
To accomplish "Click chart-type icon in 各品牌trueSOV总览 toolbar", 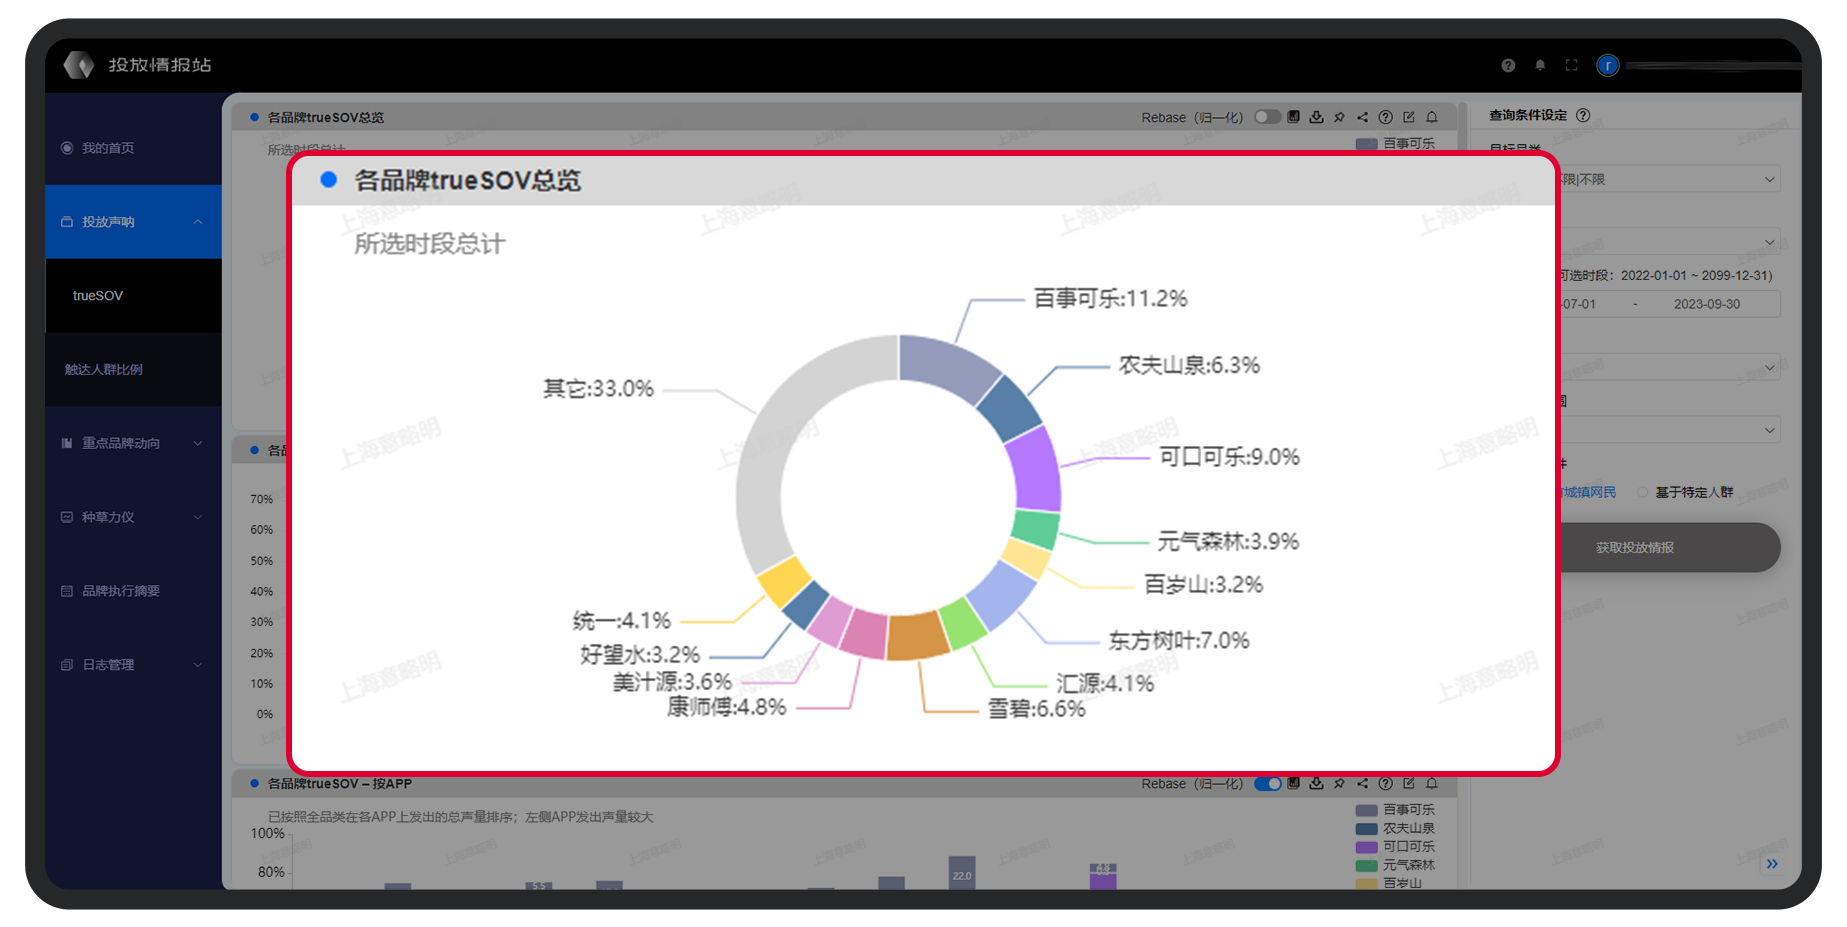I will point(1293,117).
